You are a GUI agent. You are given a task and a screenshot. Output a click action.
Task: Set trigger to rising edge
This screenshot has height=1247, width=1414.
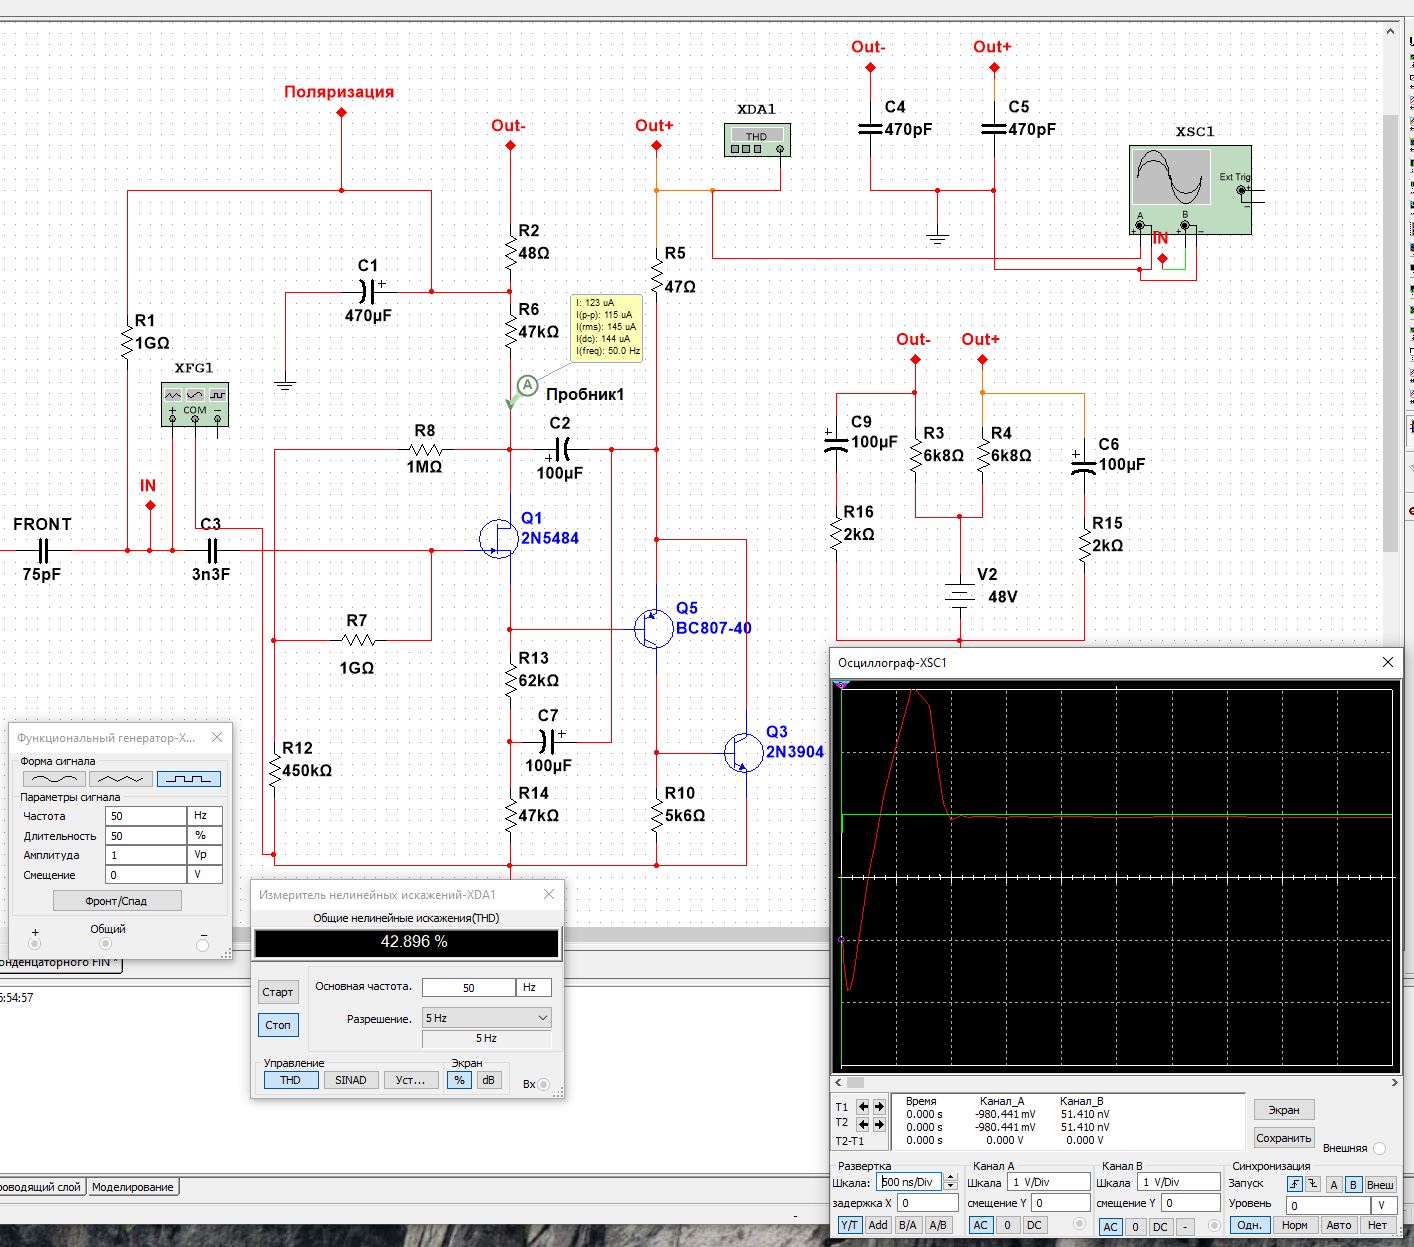(1295, 1184)
